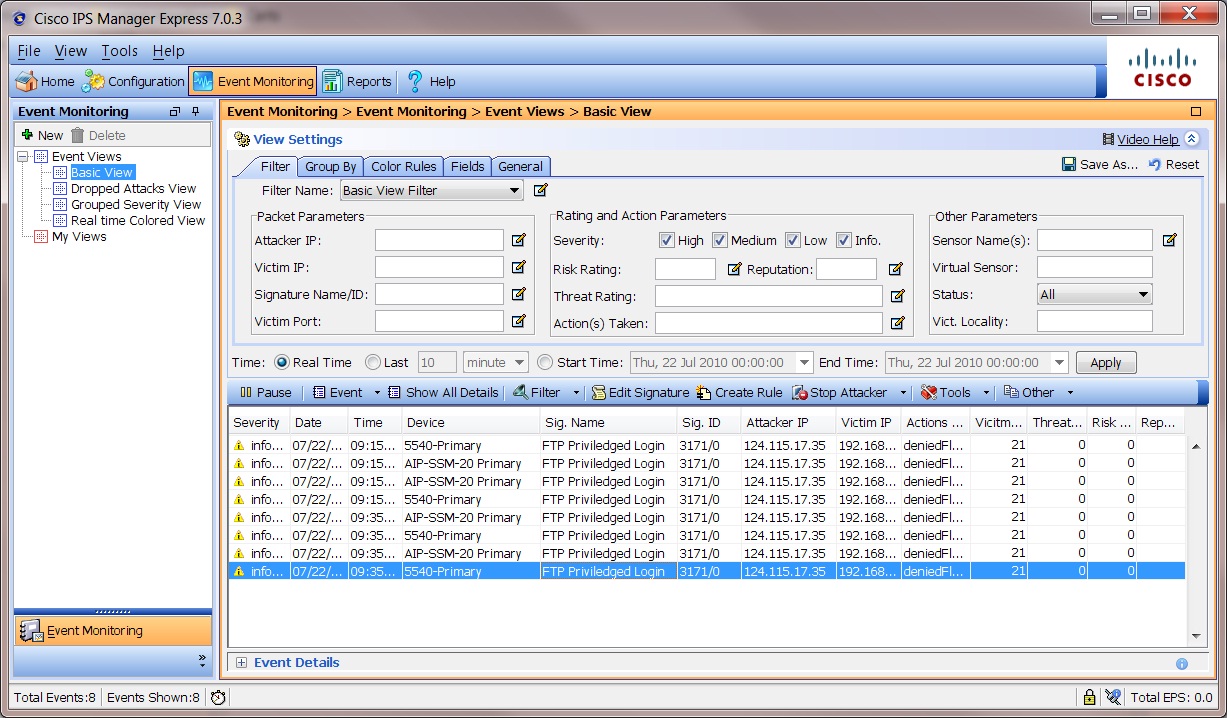
Task: Click Create Rule in events toolbar
Action: click(740, 393)
